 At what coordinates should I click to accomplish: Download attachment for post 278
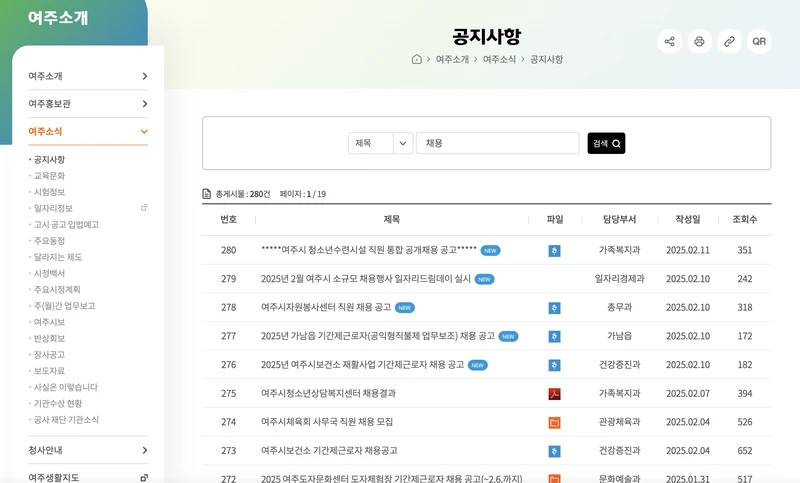pos(555,308)
